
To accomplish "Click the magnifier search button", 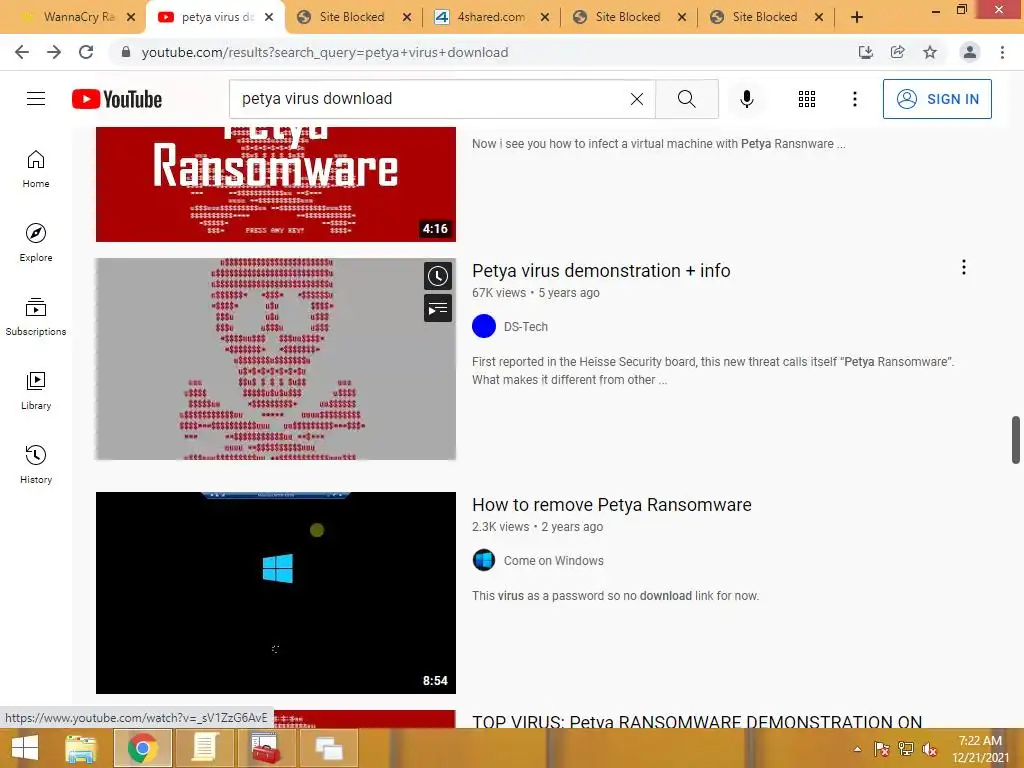I will pyautogui.click(x=686, y=99).
